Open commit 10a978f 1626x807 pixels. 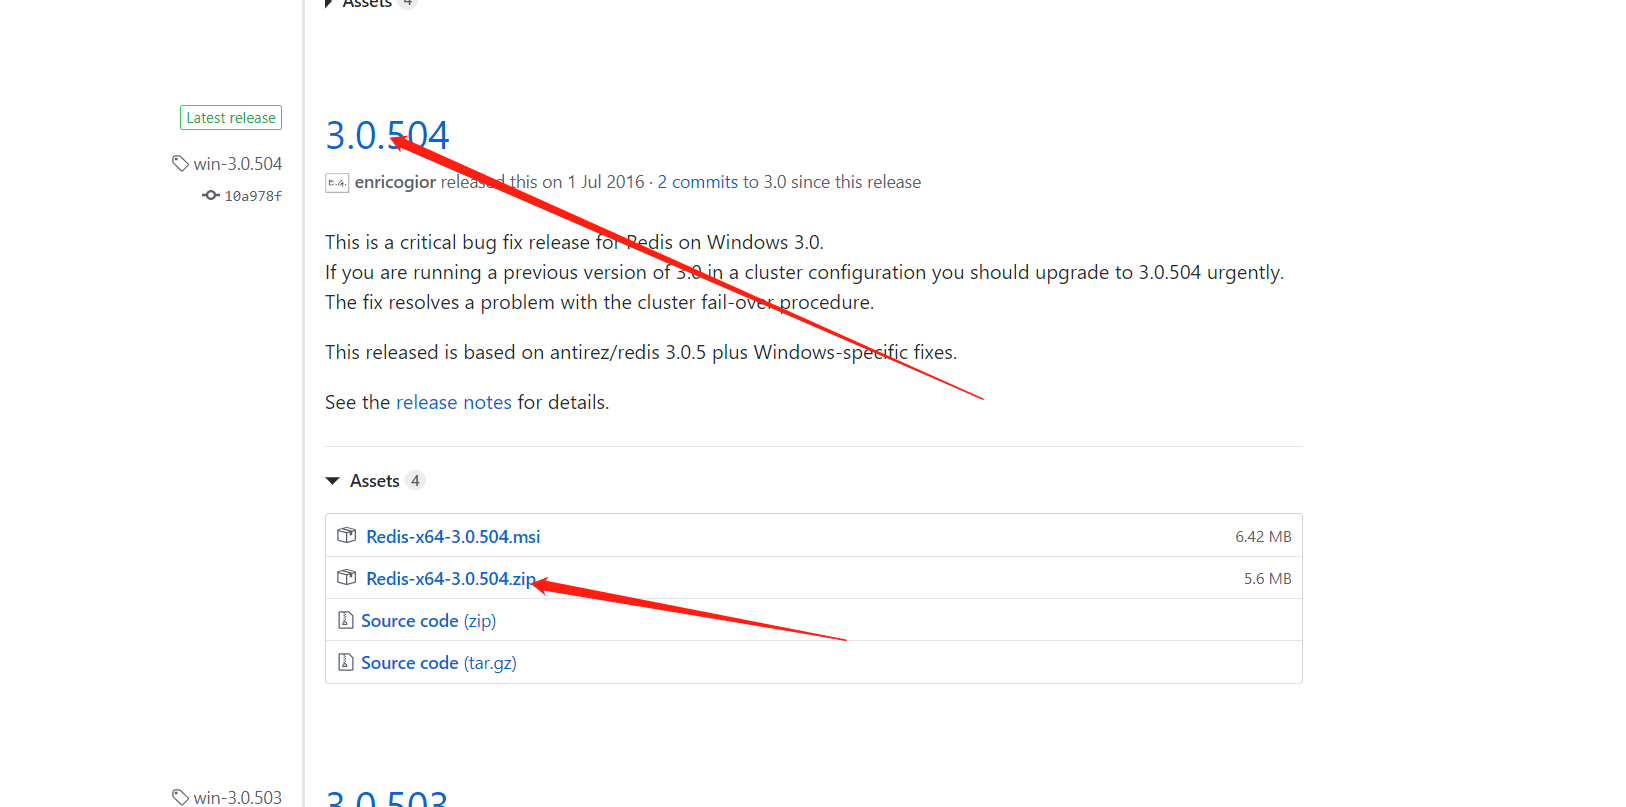click(x=253, y=196)
